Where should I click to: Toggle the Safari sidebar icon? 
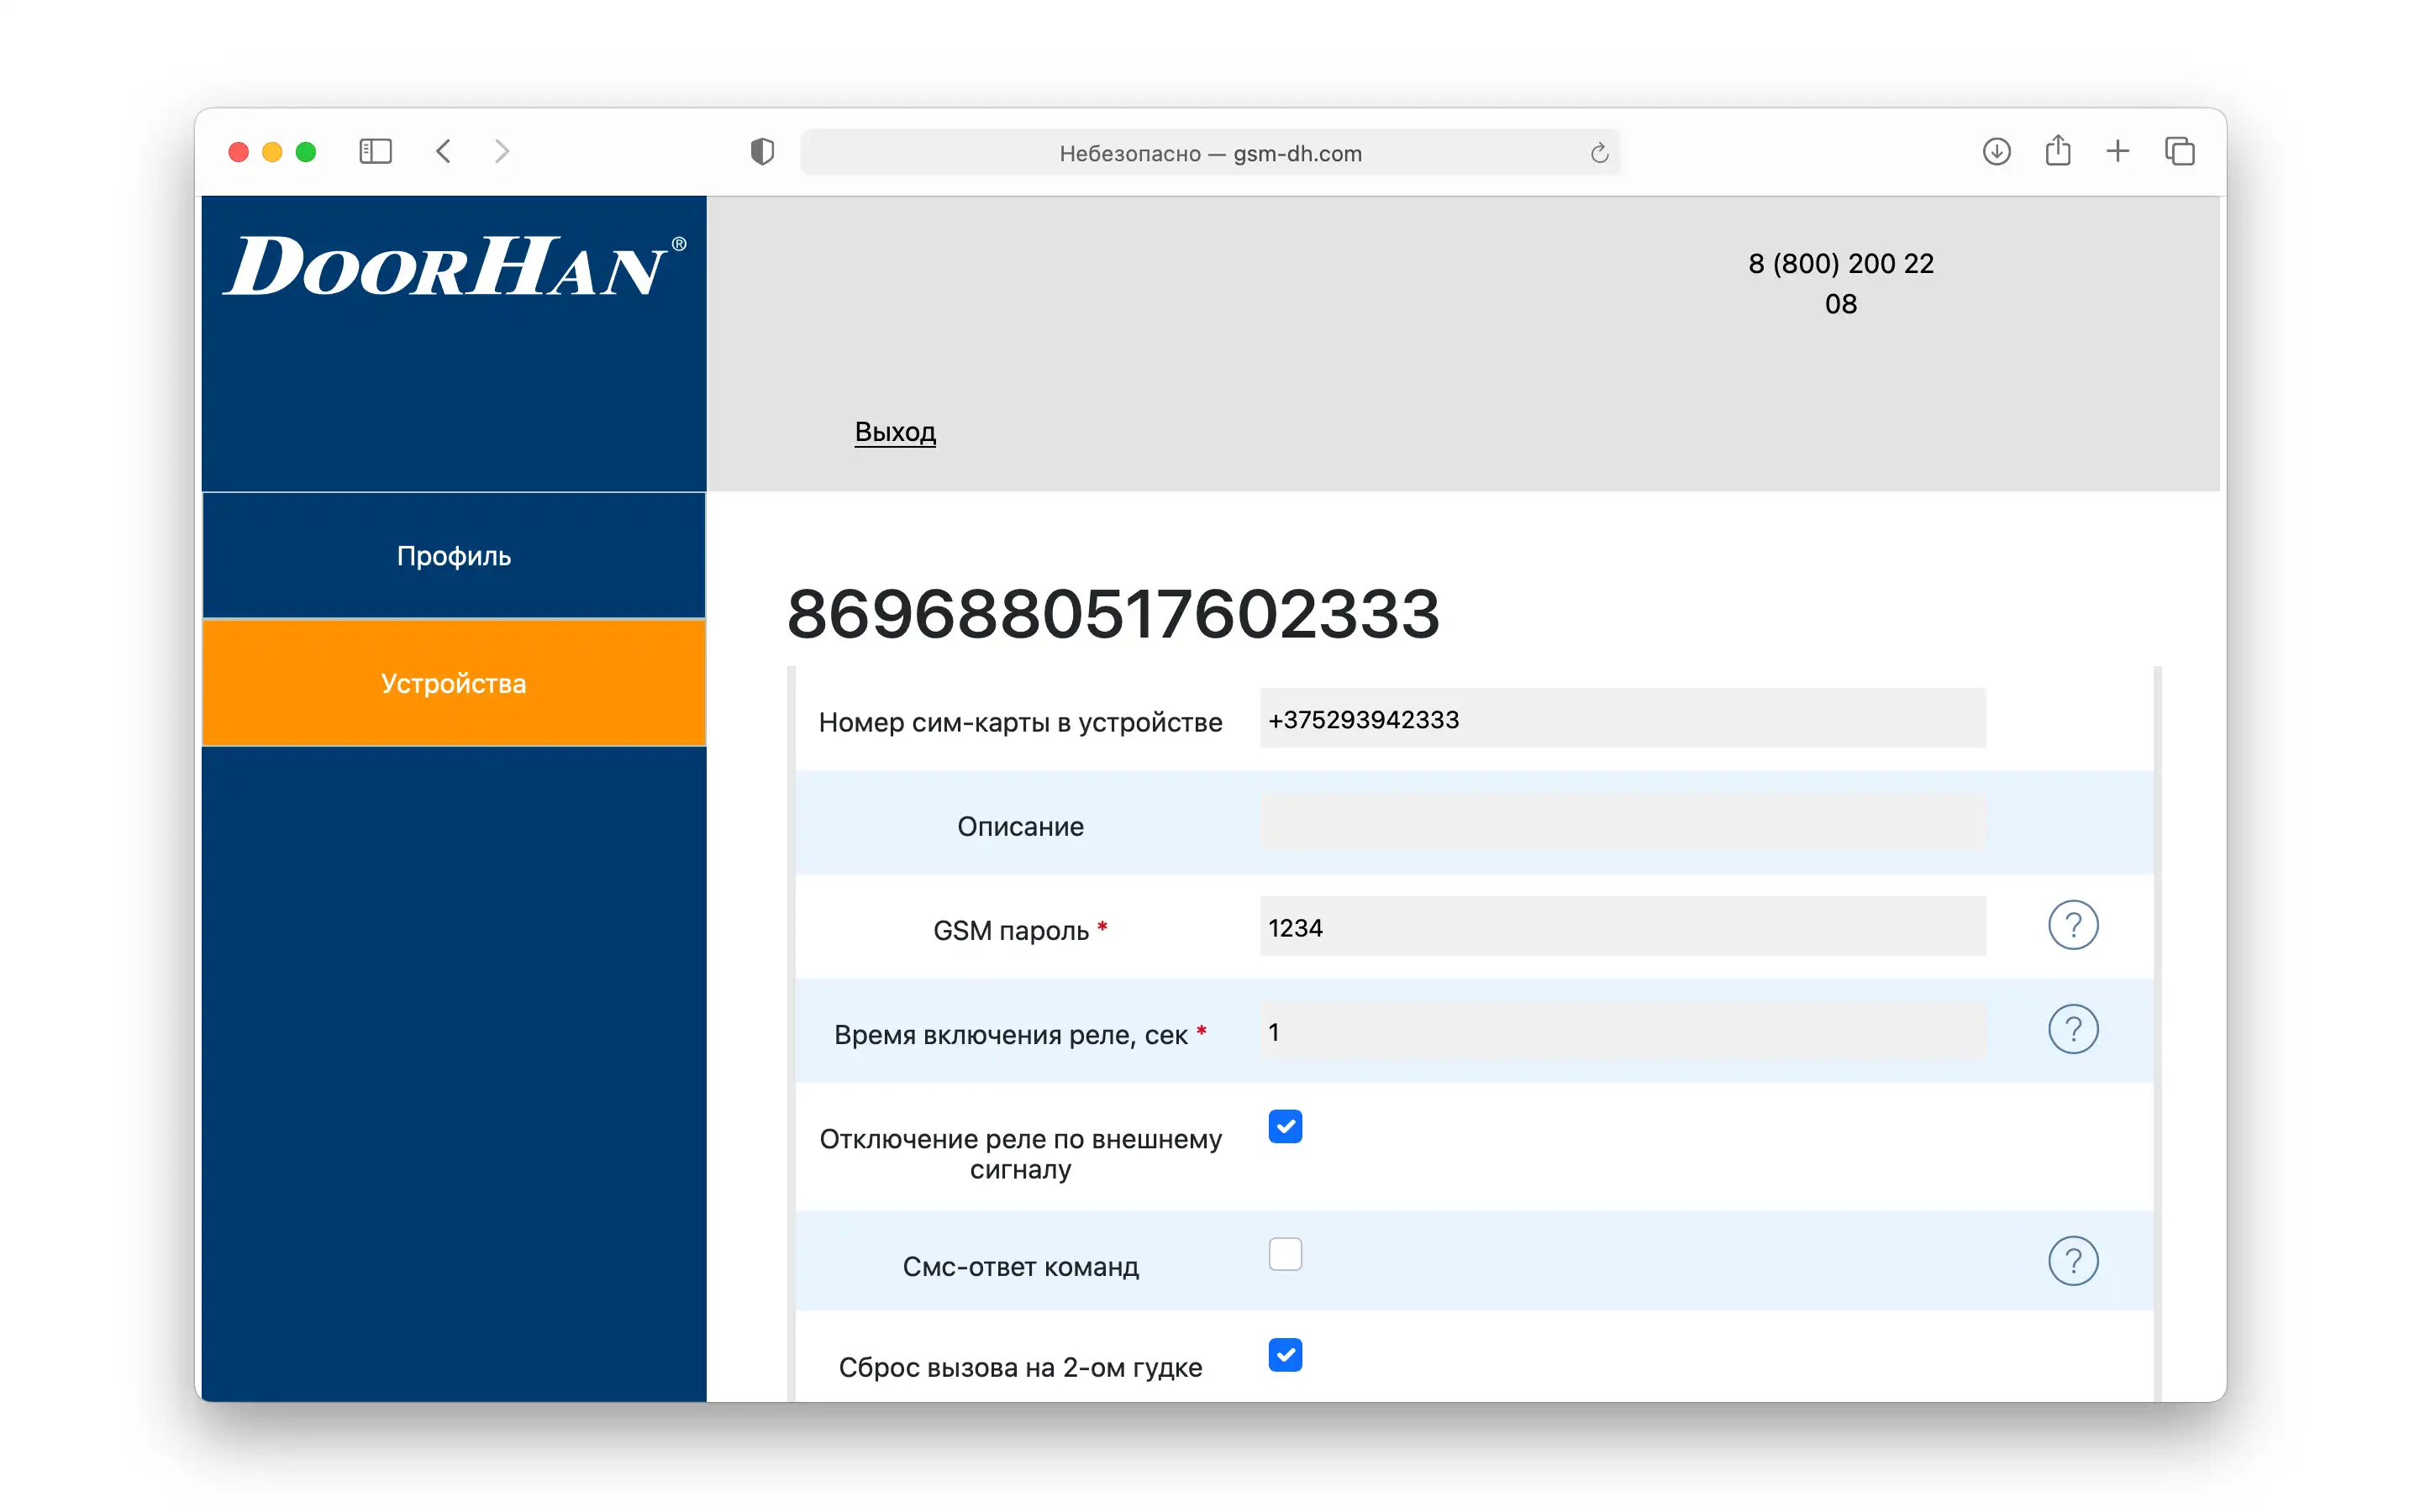[x=375, y=152]
